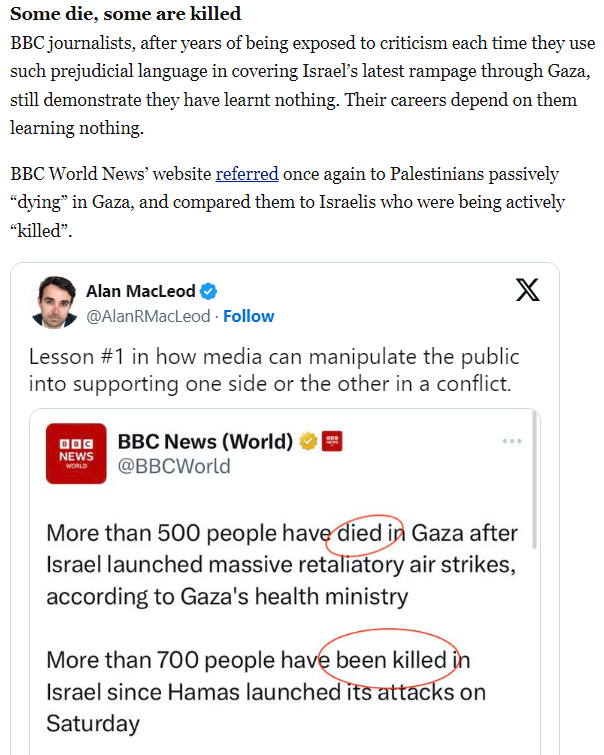Click the red-circled "been killed" phrase
The width and height of the screenshot is (604, 755).
[x=388, y=660]
